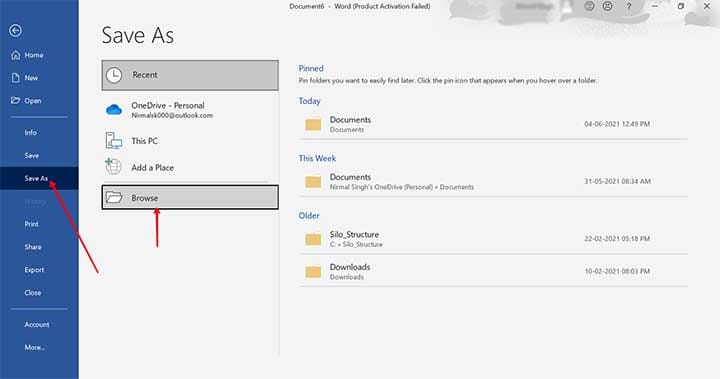720x379 pixels.
Task: Click the Add a Place globe icon
Action: [113, 166]
